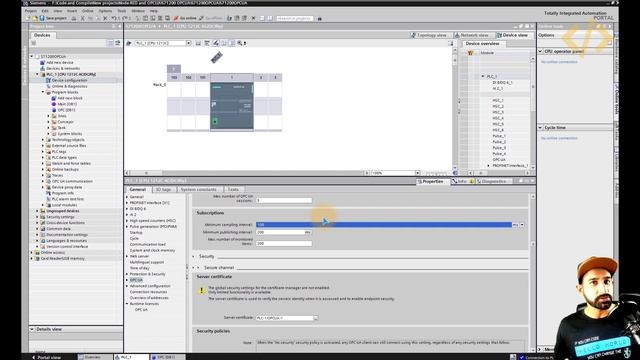This screenshot has width=640, height=360.
Task: Open the device selector dropdown in device view
Action: tap(189, 43)
